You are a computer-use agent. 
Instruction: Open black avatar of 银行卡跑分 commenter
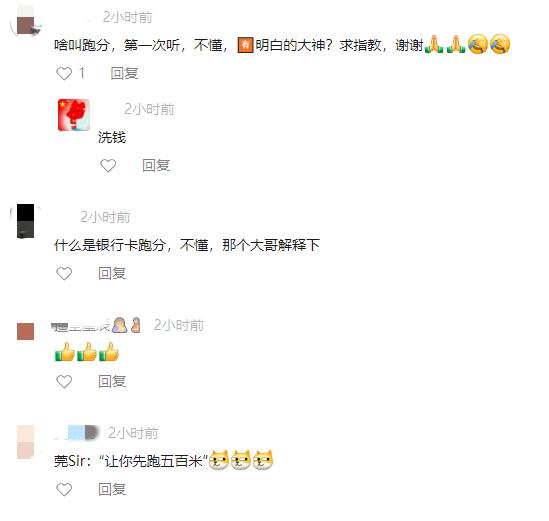pyautogui.click(x=26, y=221)
